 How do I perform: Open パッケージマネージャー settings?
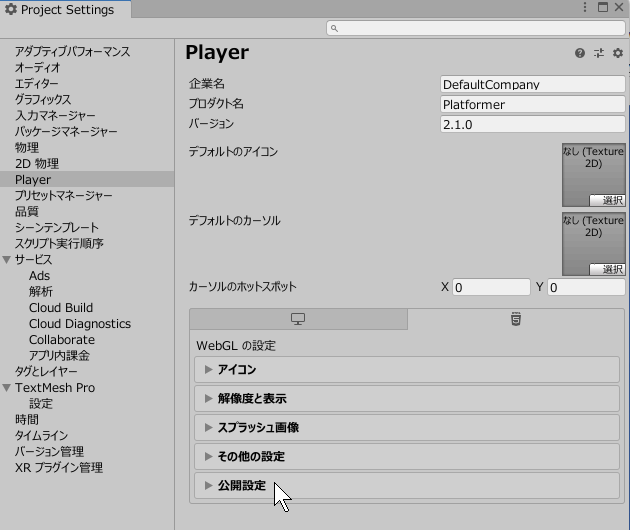coord(66,131)
